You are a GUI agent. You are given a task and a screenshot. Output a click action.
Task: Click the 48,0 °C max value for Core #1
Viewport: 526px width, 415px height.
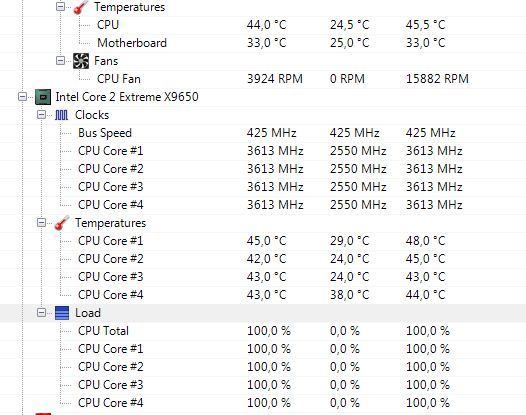(425, 241)
